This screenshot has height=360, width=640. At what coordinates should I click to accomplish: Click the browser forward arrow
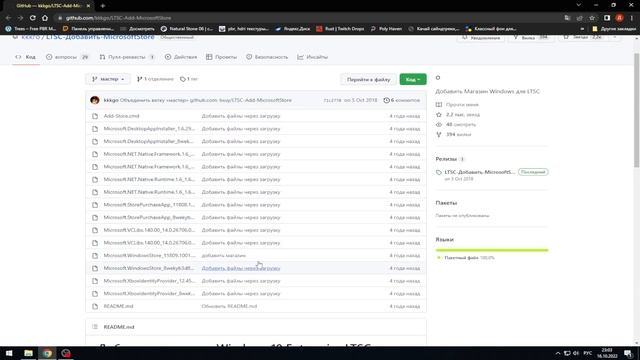click(x=20, y=18)
